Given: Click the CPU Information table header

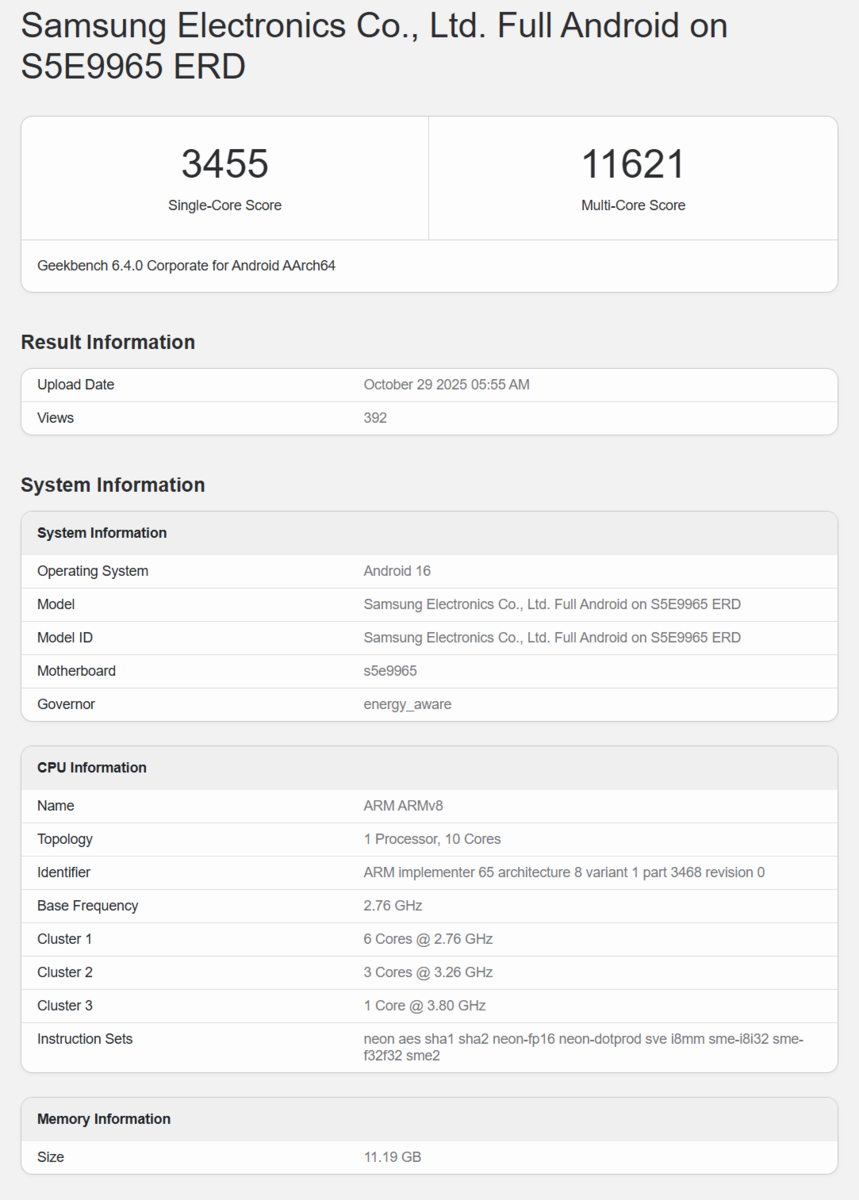Looking at the screenshot, I should pos(92,768).
